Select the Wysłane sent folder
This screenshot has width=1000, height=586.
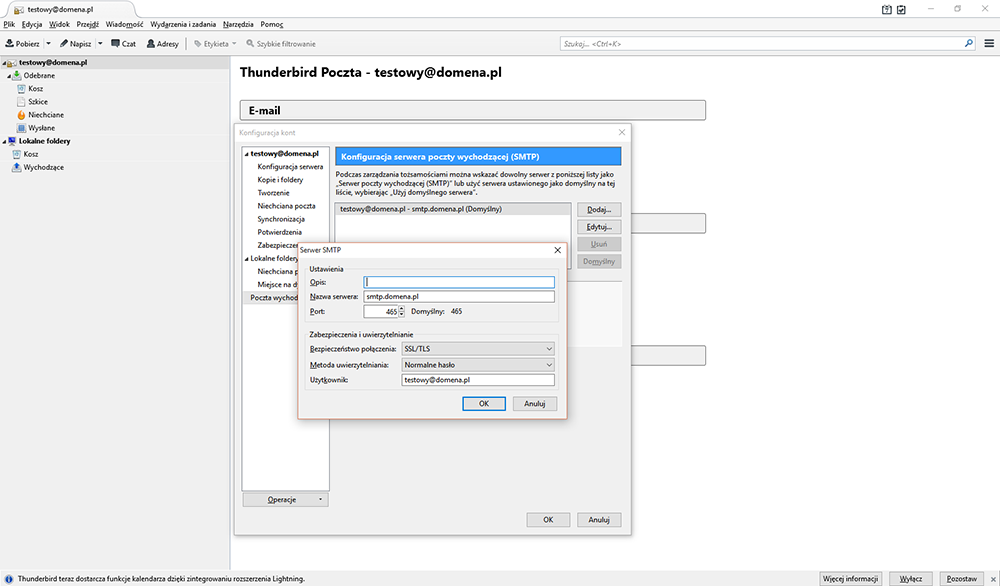[x=41, y=128]
